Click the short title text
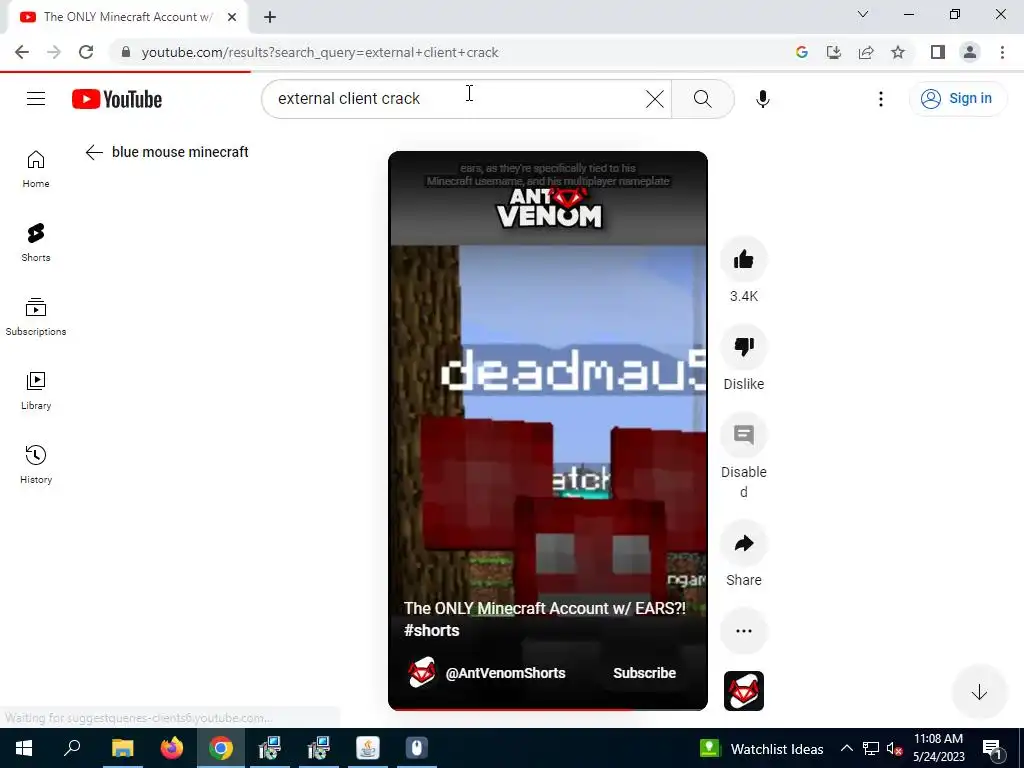This screenshot has width=1024, height=768. click(544, 618)
